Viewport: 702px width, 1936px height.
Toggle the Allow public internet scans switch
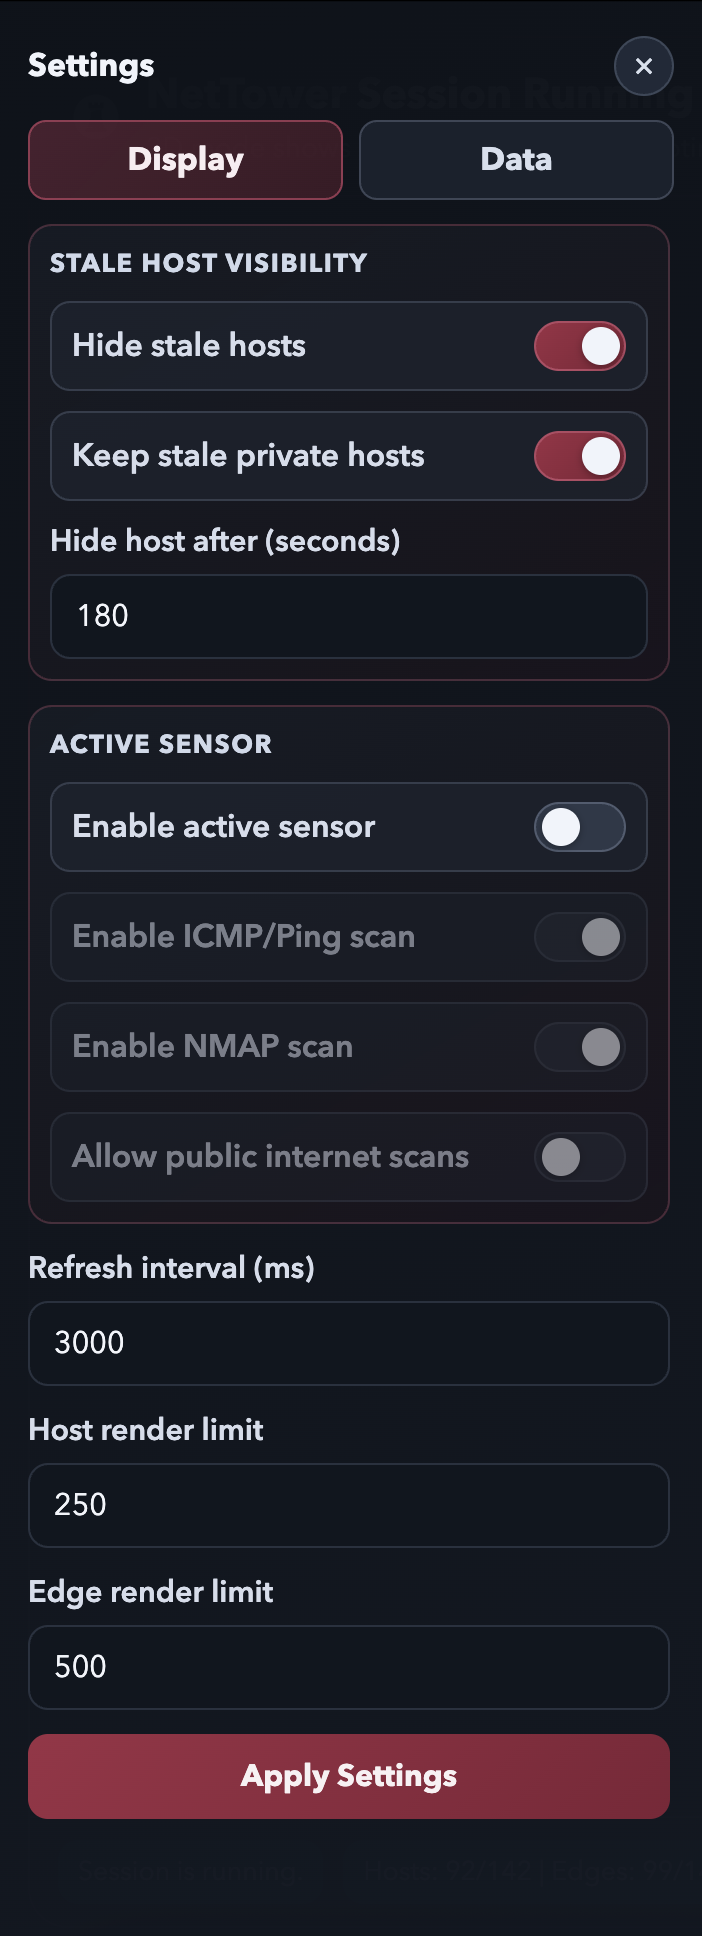[580, 1157]
